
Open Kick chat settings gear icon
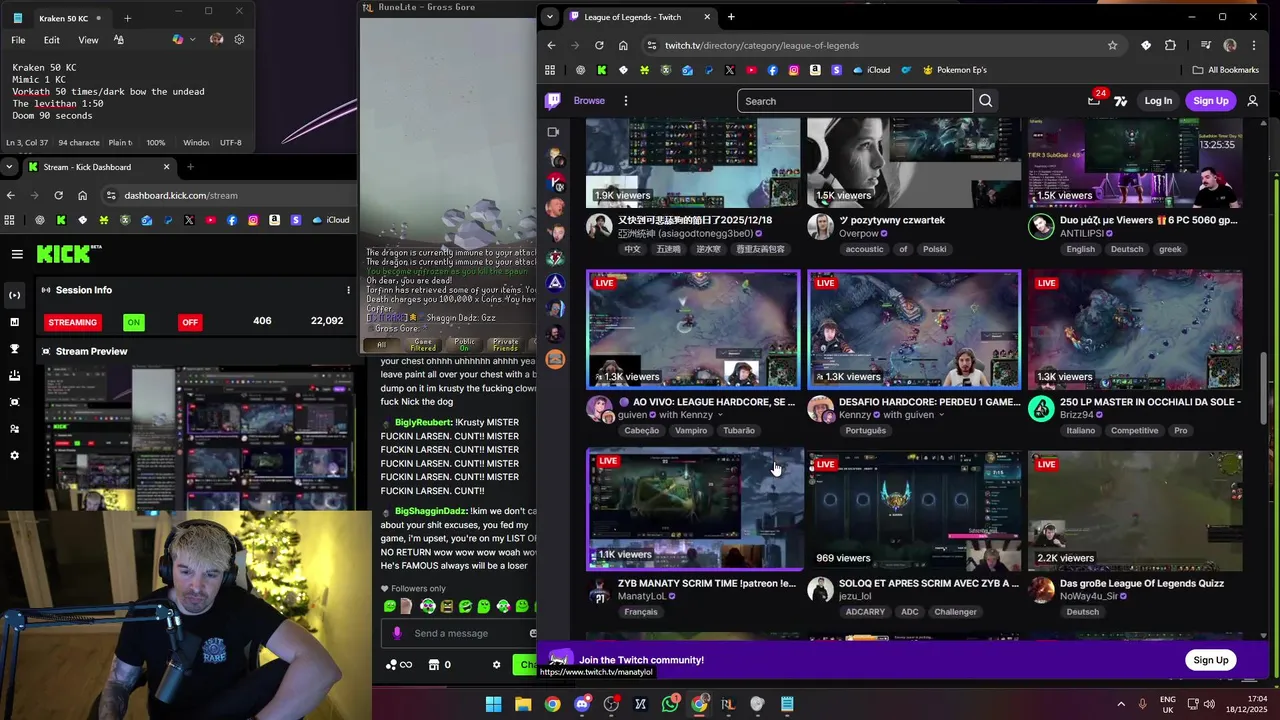pos(496,665)
